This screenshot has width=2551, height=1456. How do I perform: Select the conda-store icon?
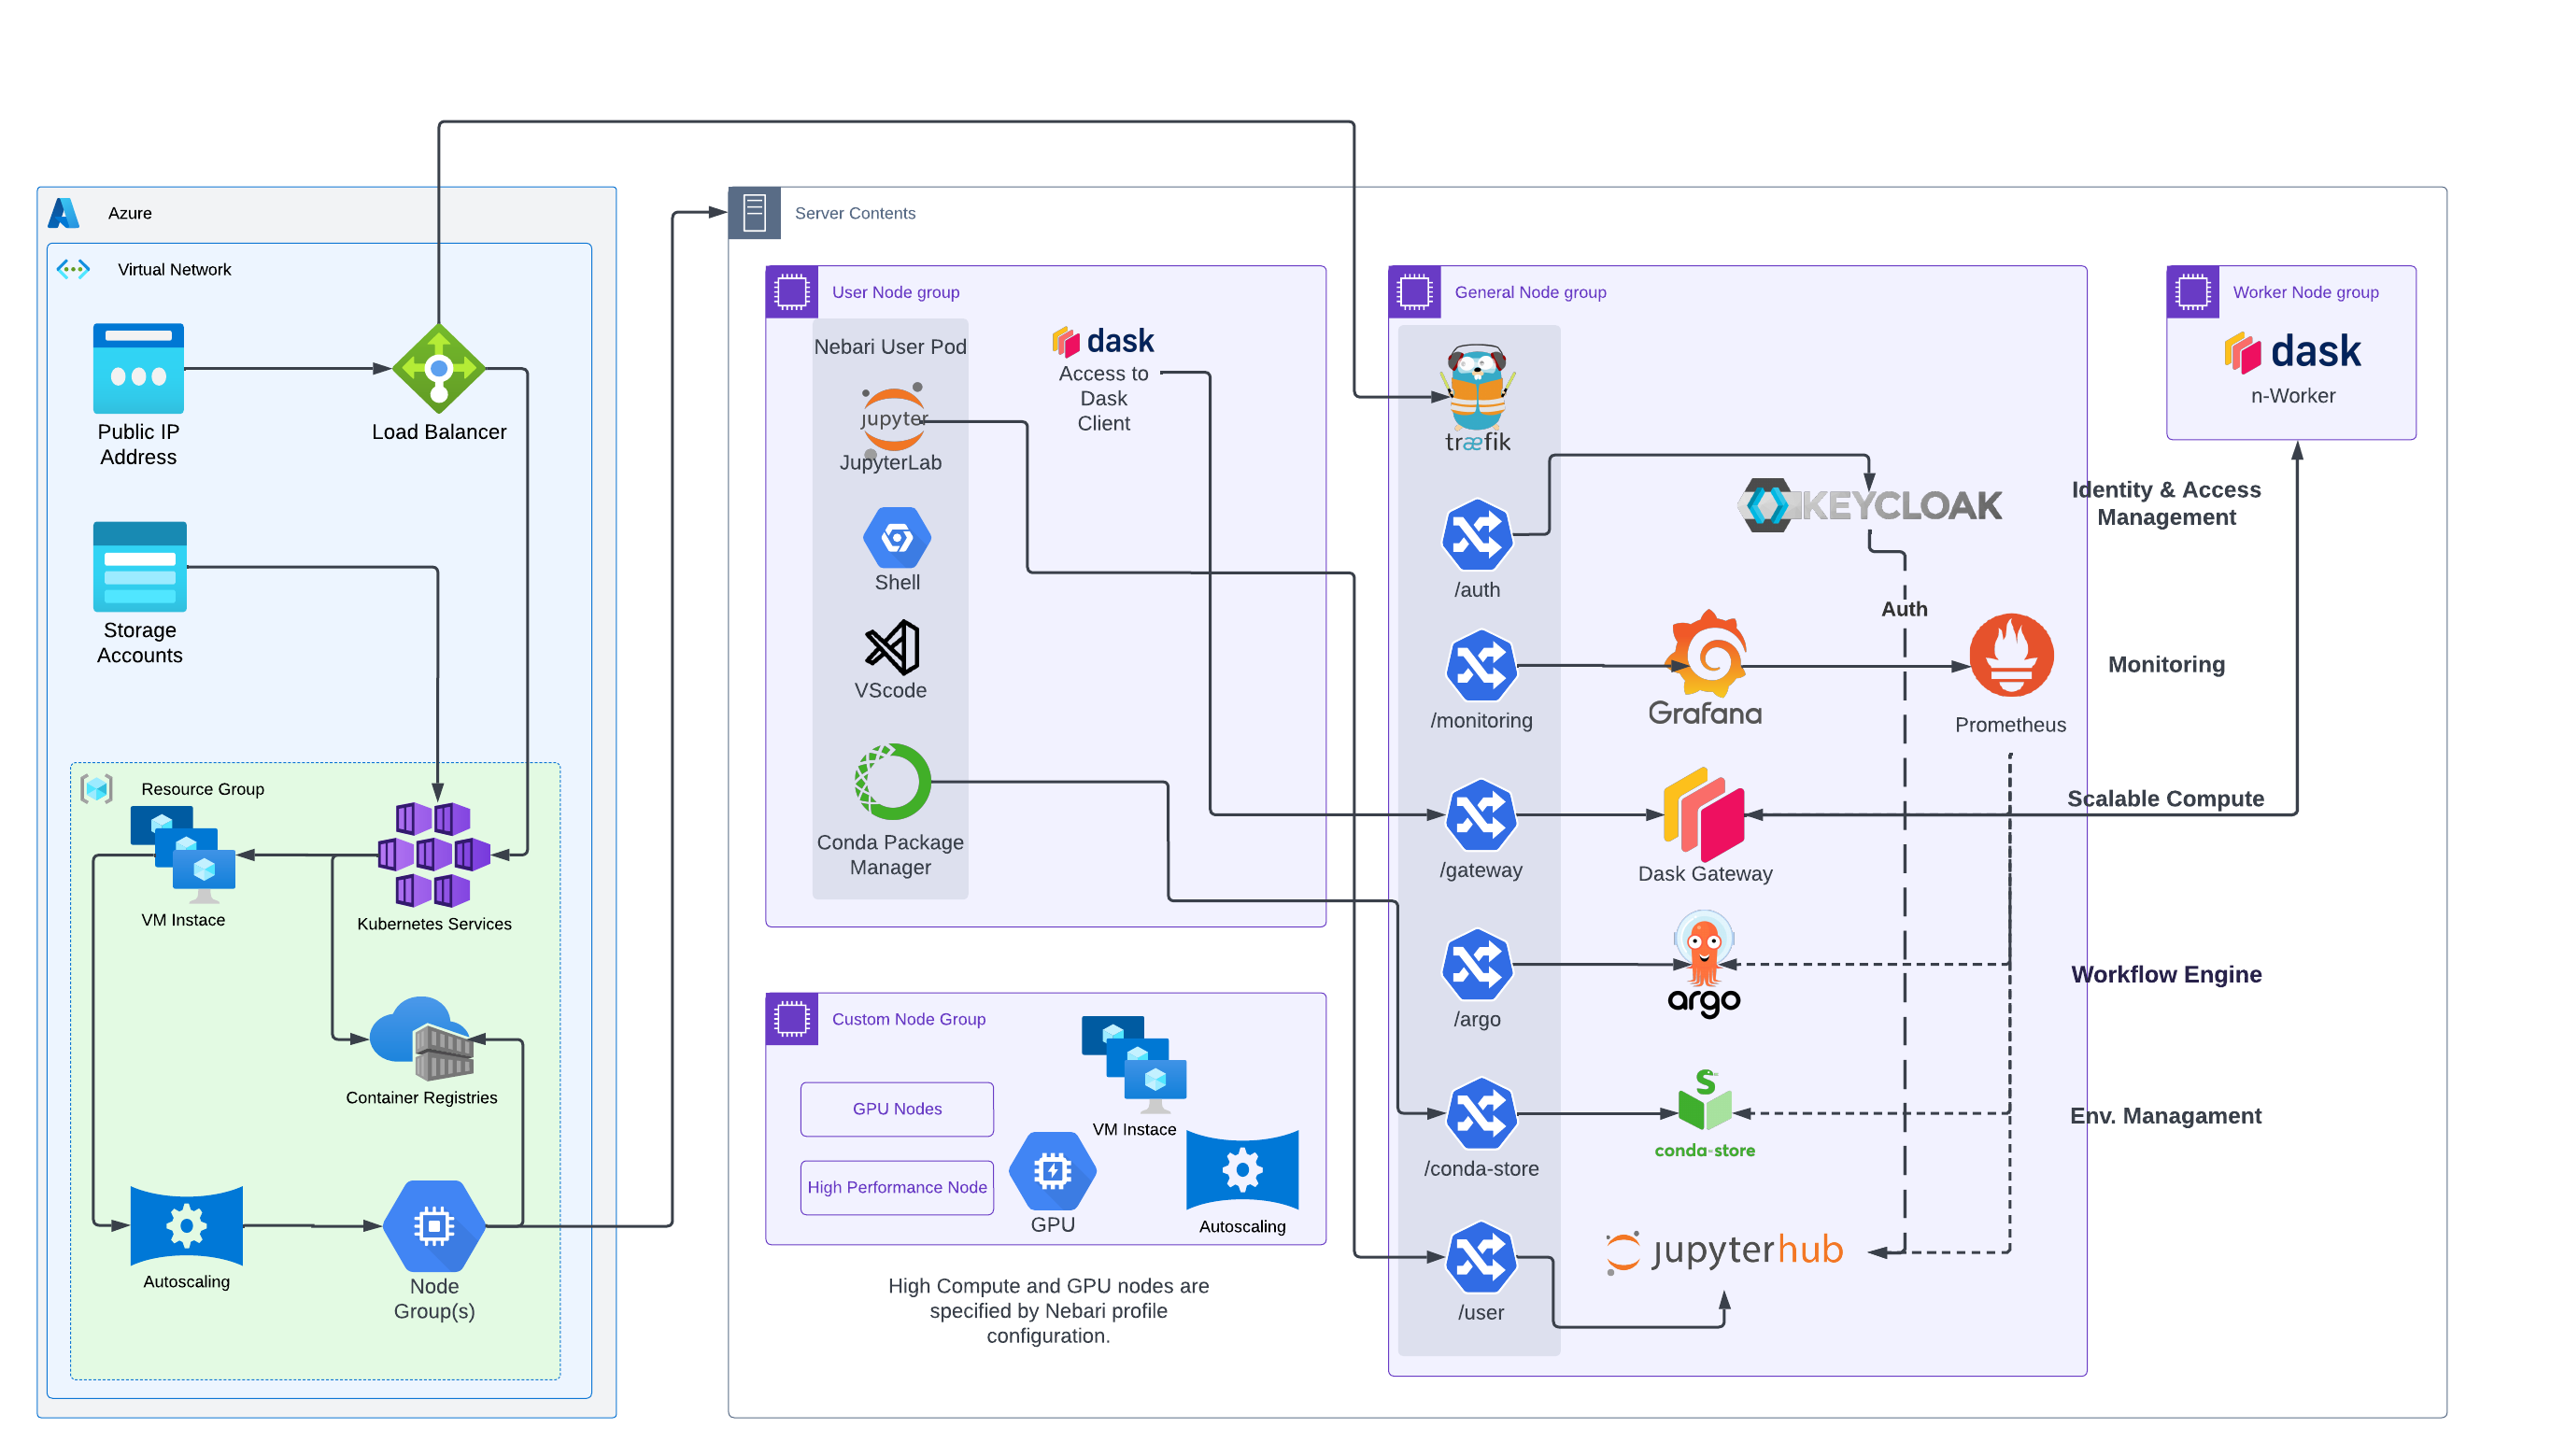(1706, 1110)
